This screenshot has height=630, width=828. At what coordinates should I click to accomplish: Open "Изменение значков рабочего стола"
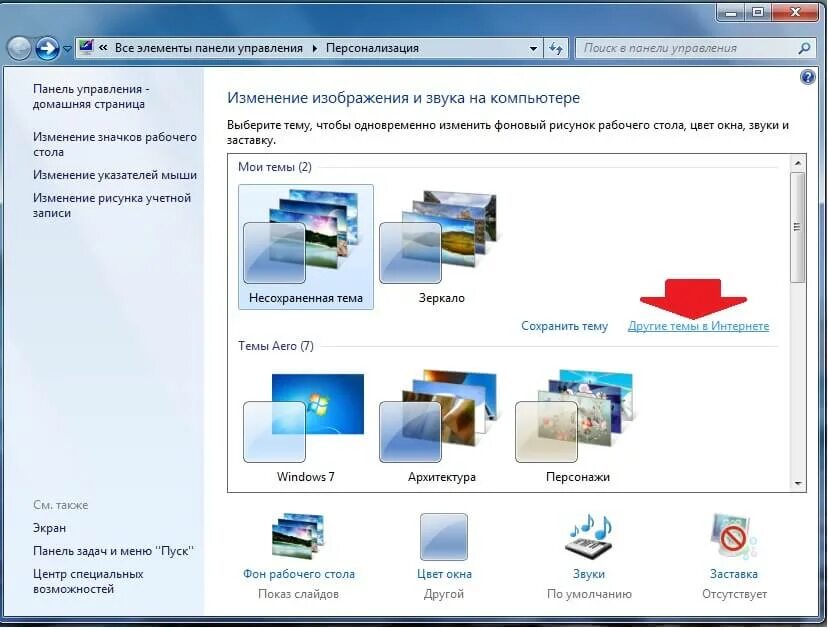coord(115,144)
